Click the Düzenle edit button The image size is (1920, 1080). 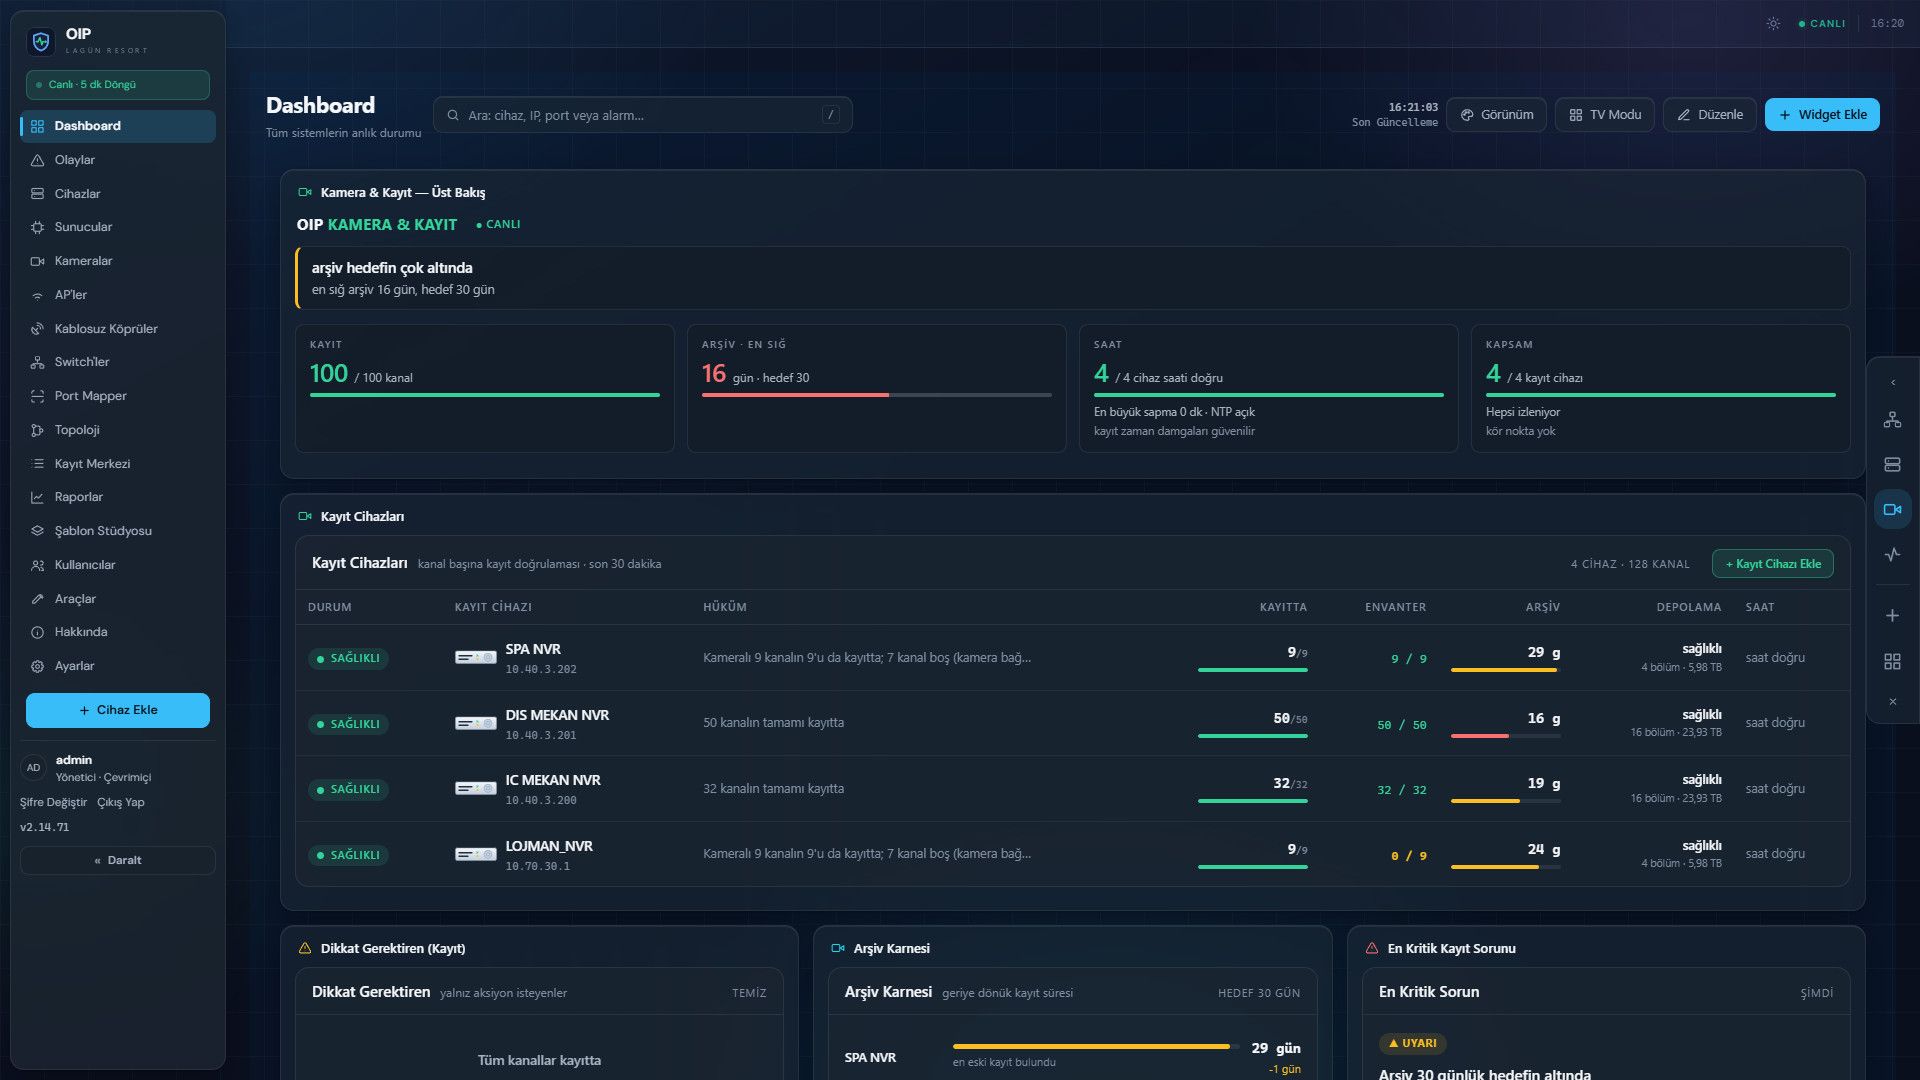click(x=1710, y=115)
